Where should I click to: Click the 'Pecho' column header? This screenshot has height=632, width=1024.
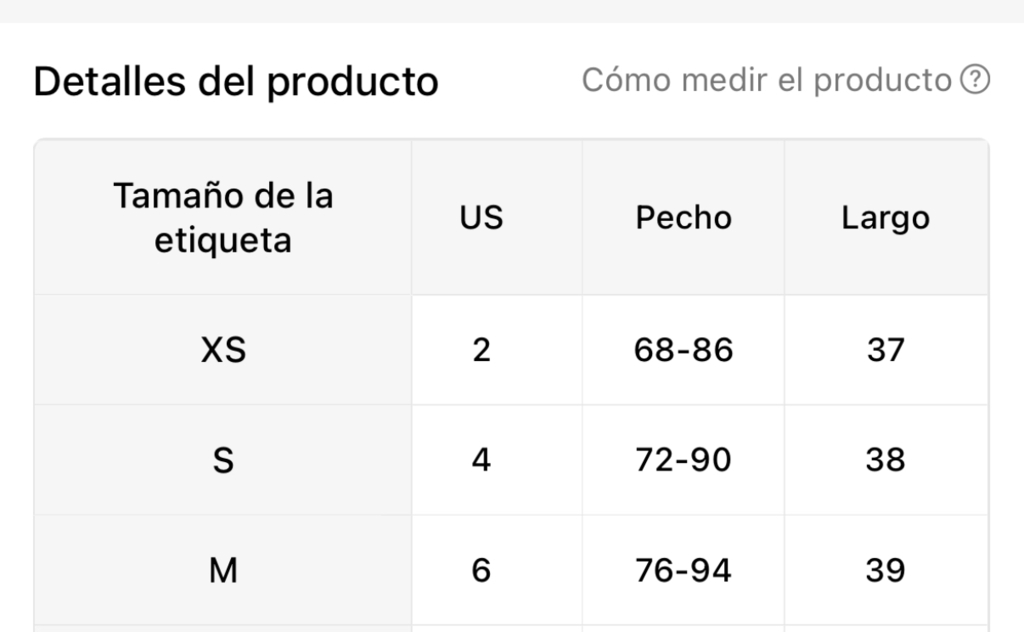[683, 217]
